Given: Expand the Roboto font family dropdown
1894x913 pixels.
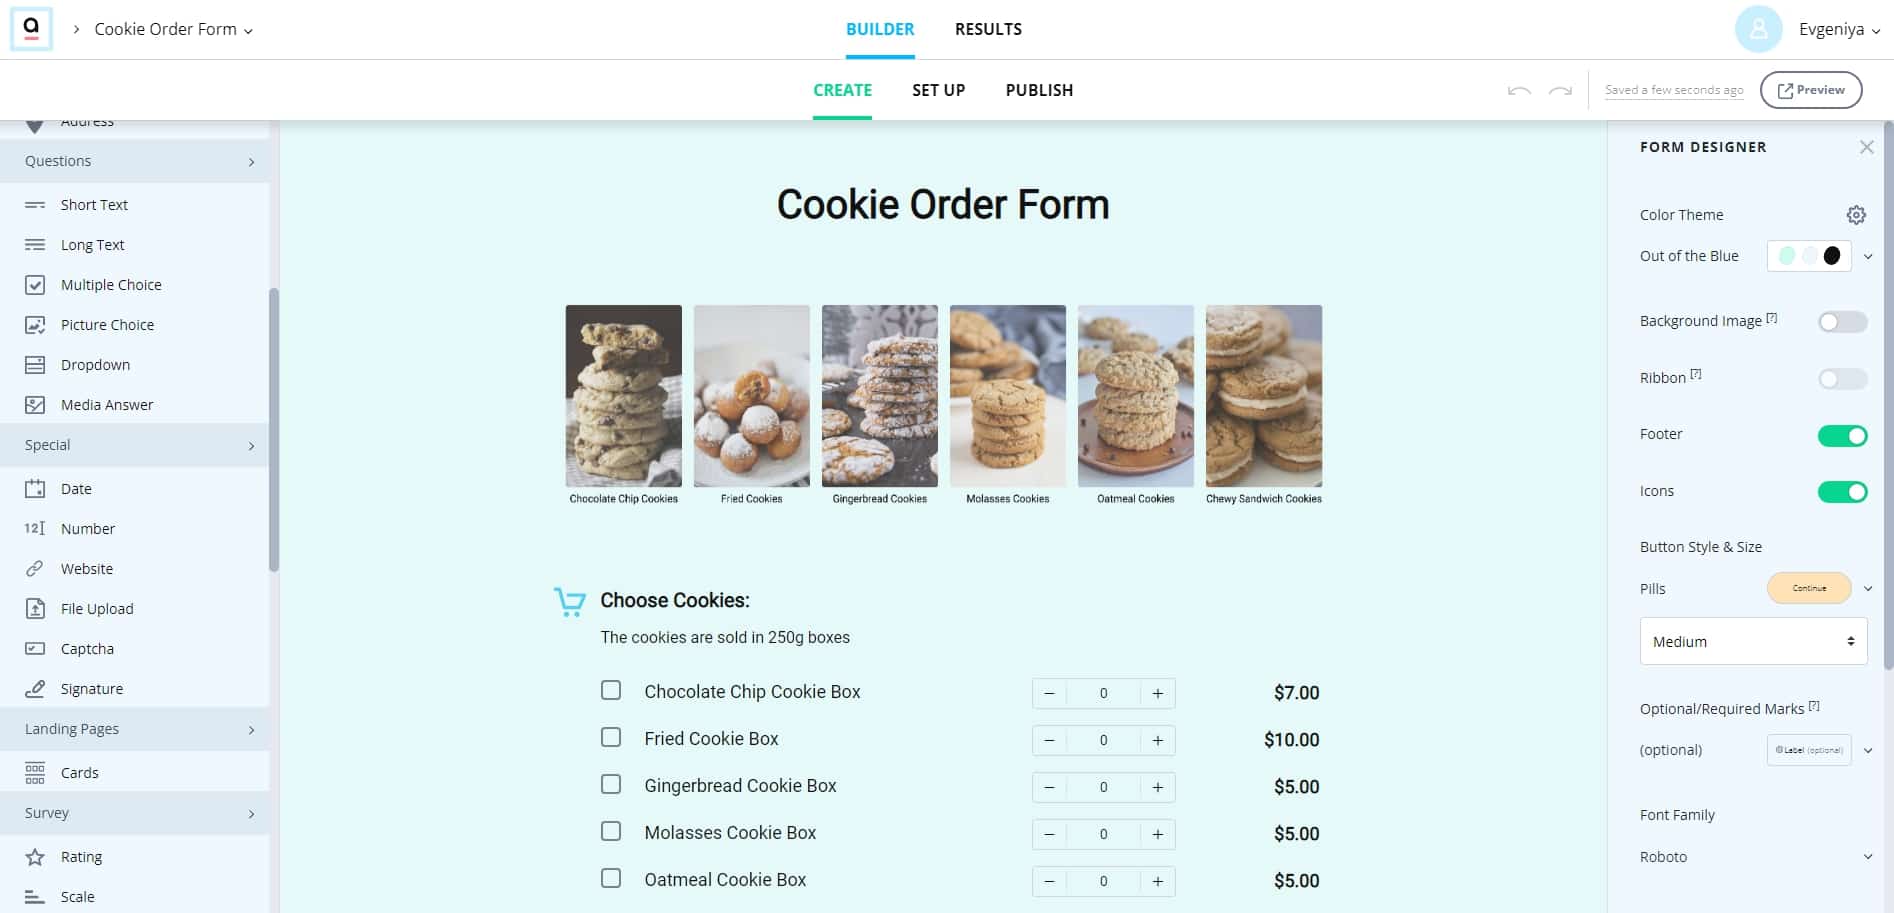Looking at the screenshot, I should point(1753,857).
